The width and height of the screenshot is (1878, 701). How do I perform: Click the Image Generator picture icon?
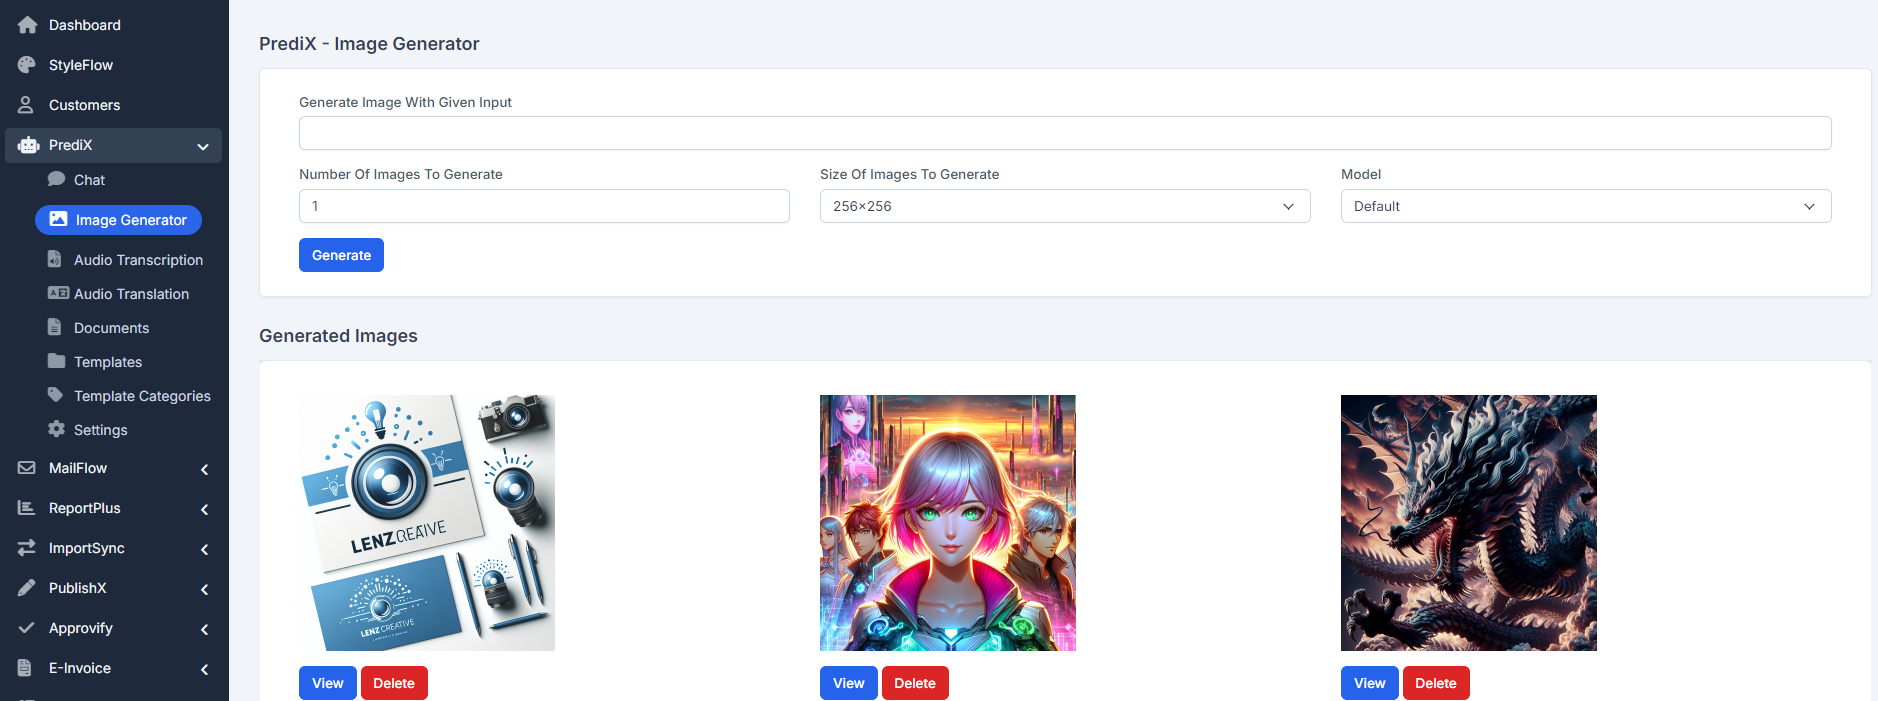(59, 220)
